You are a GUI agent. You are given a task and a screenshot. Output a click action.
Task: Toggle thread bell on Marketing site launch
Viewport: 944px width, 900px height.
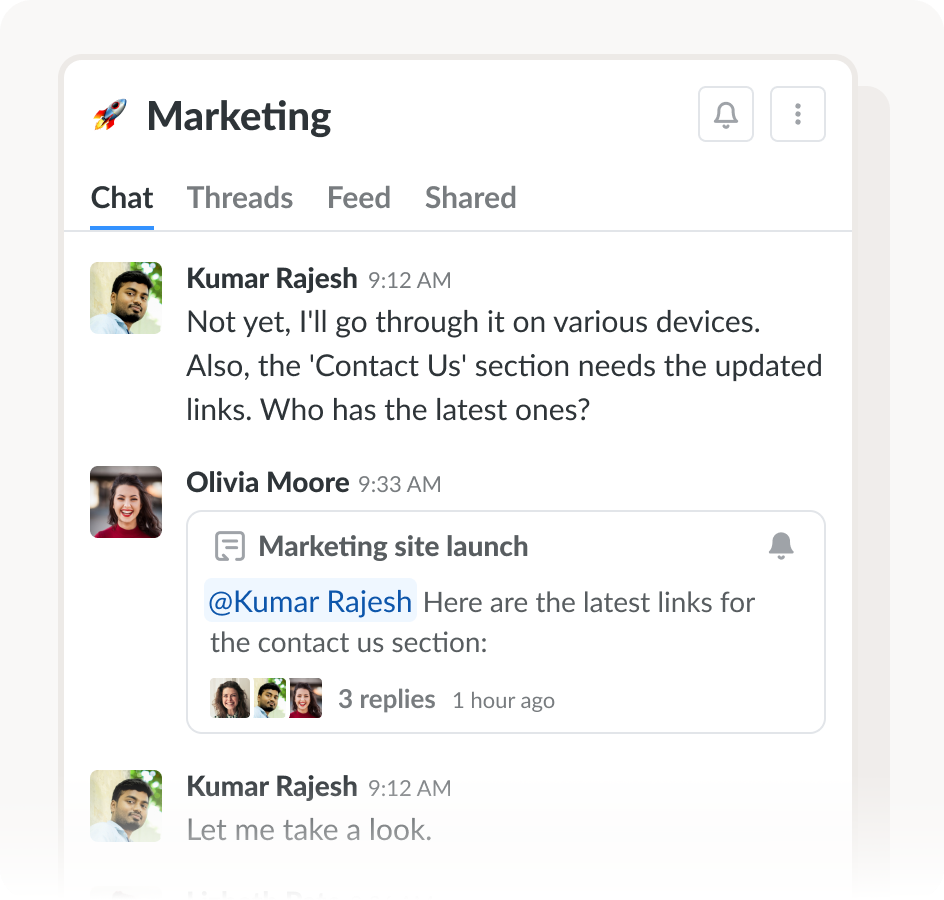click(781, 546)
